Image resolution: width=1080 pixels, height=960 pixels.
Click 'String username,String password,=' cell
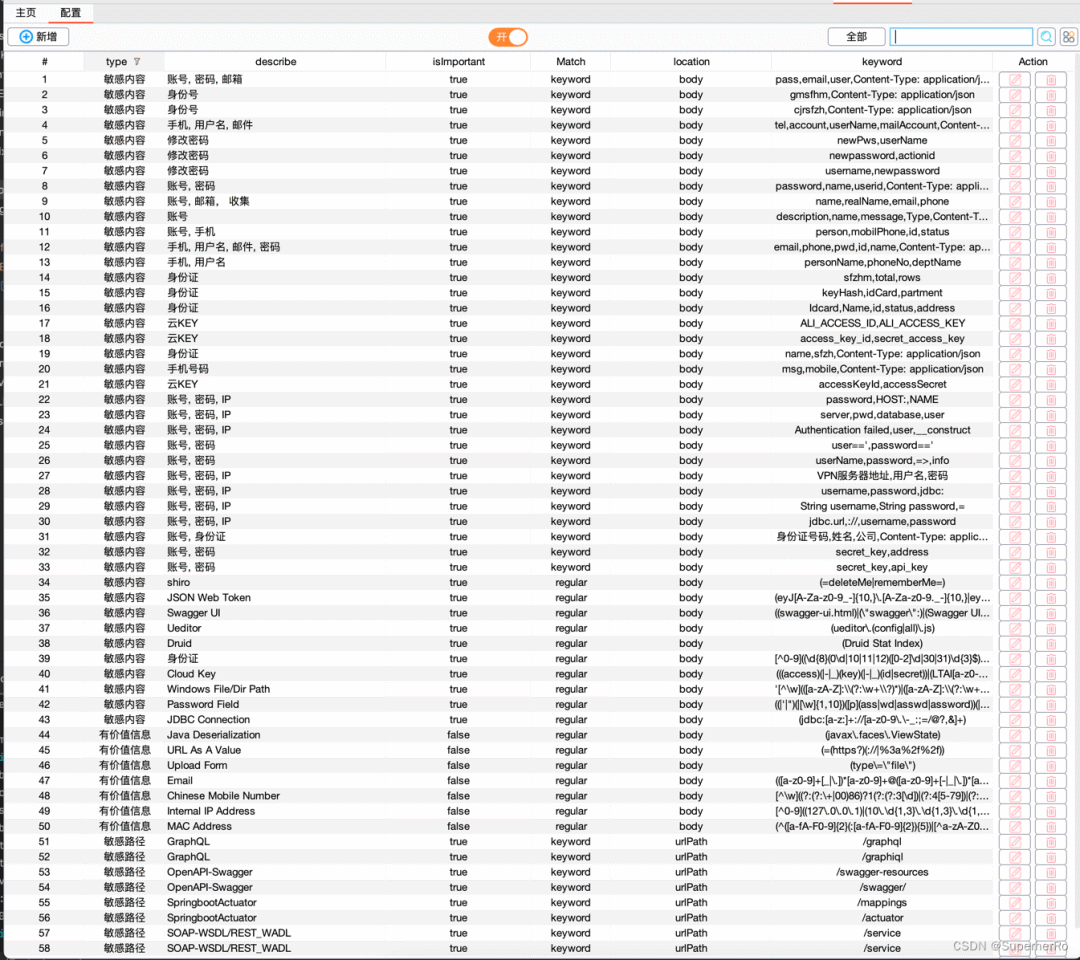pos(882,506)
